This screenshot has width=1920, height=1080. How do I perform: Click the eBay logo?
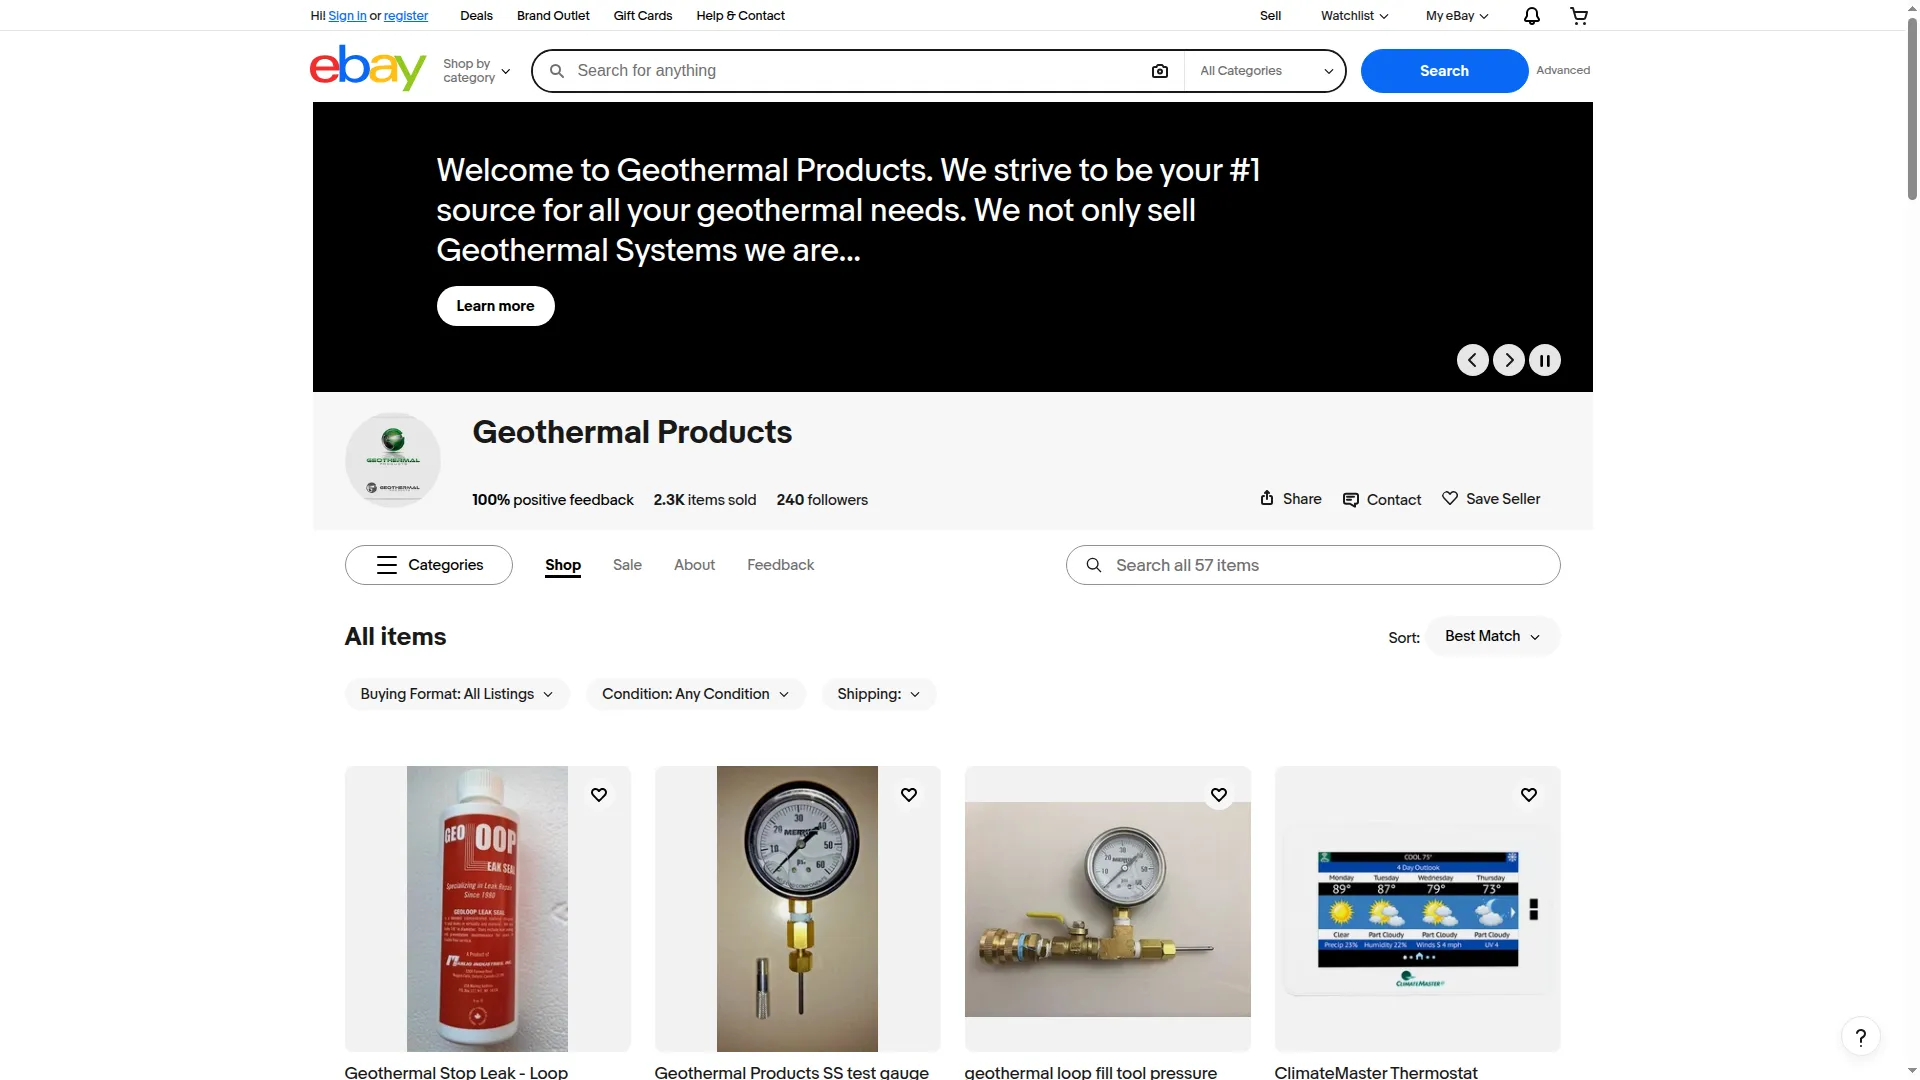click(368, 68)
